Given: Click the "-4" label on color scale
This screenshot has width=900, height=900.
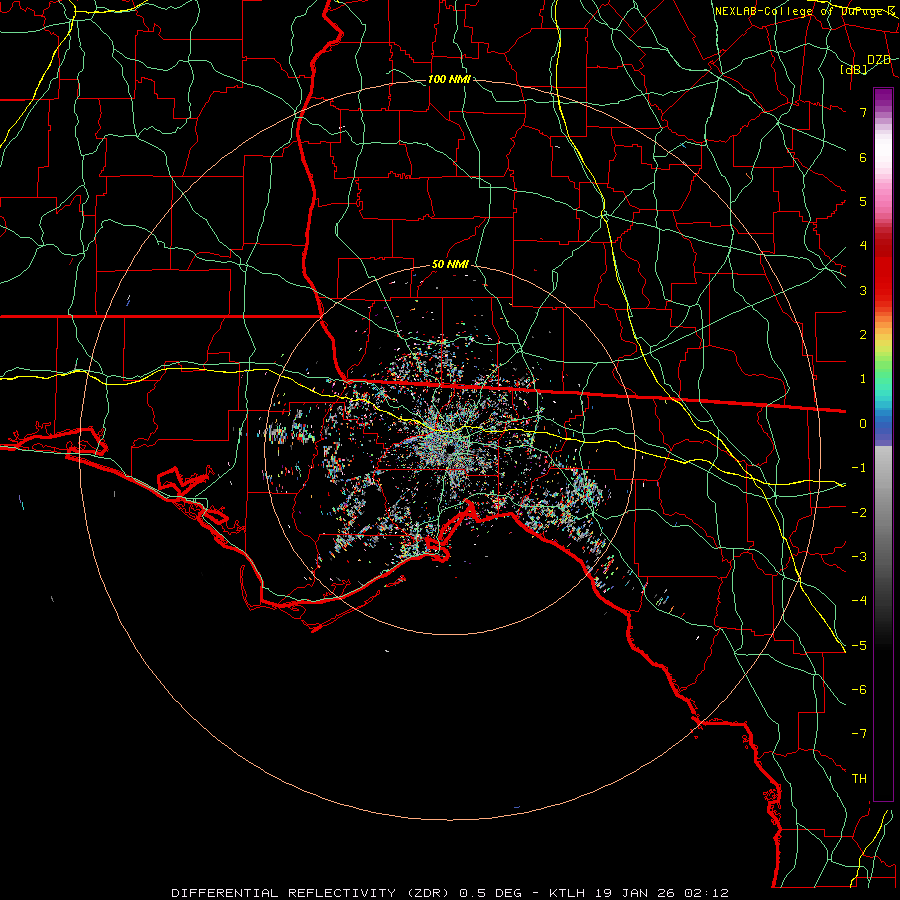Looking at the screenshot, I should (x=859, y=600).
